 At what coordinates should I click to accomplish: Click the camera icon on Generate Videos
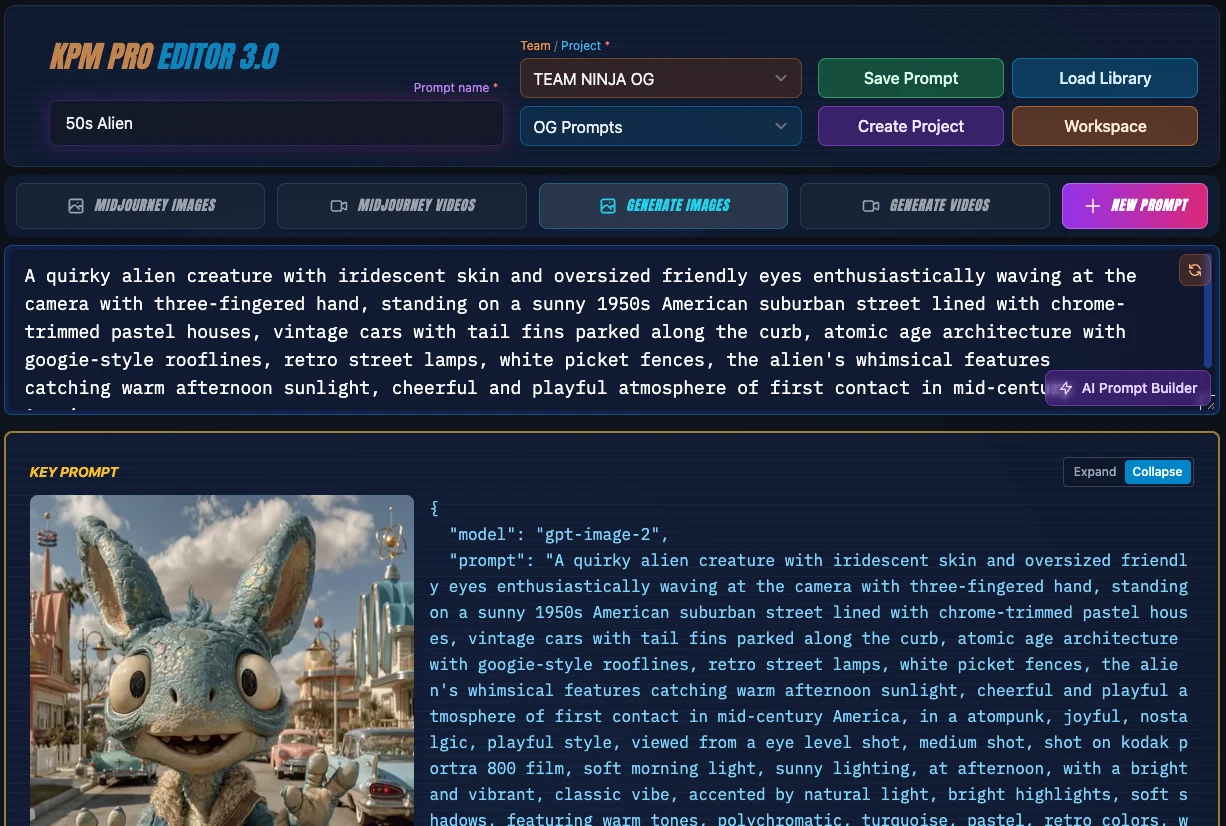click(871, 206)
